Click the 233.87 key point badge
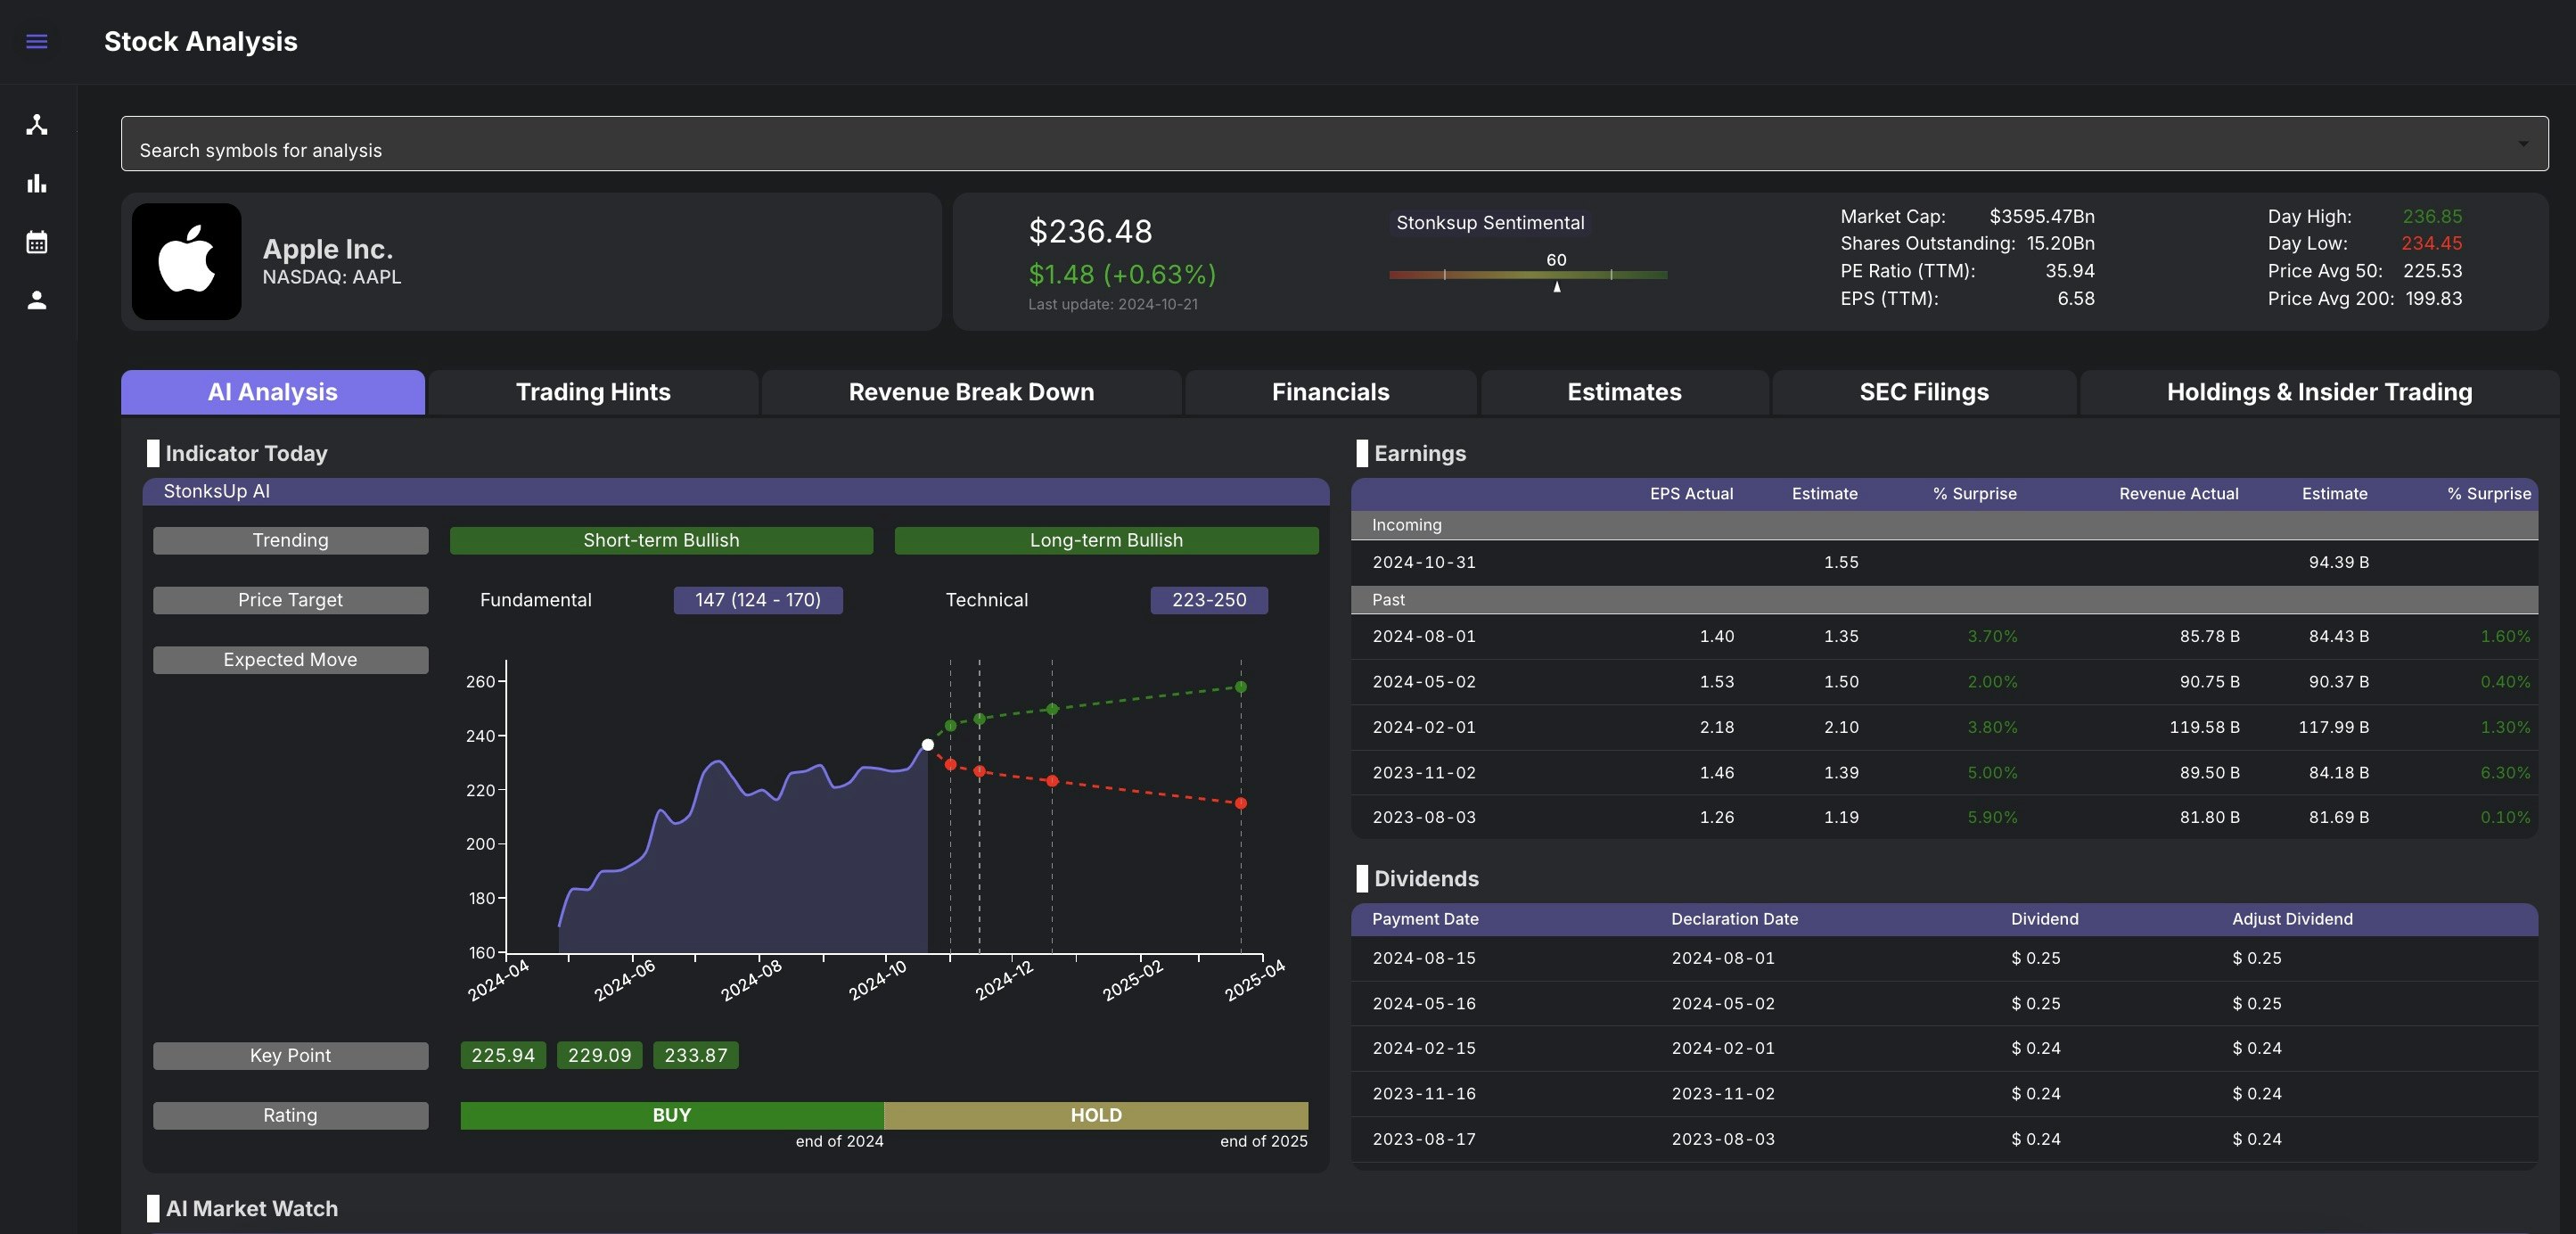Viewport: 2576px width, 1234px height. tap(696, 1055)
